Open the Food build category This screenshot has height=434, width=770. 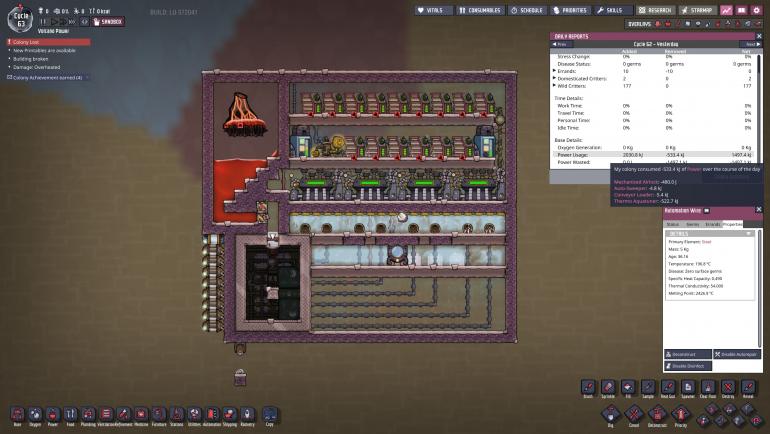[x=71, y=414]
